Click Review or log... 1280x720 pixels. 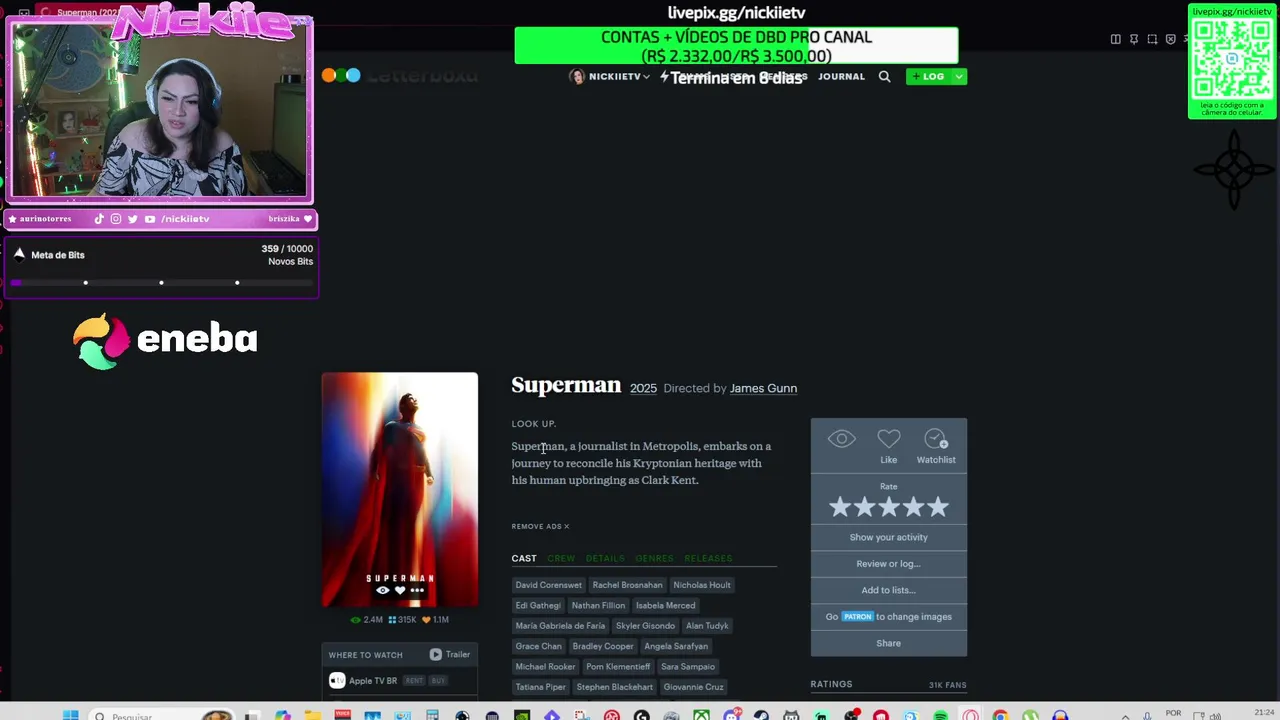888,563
